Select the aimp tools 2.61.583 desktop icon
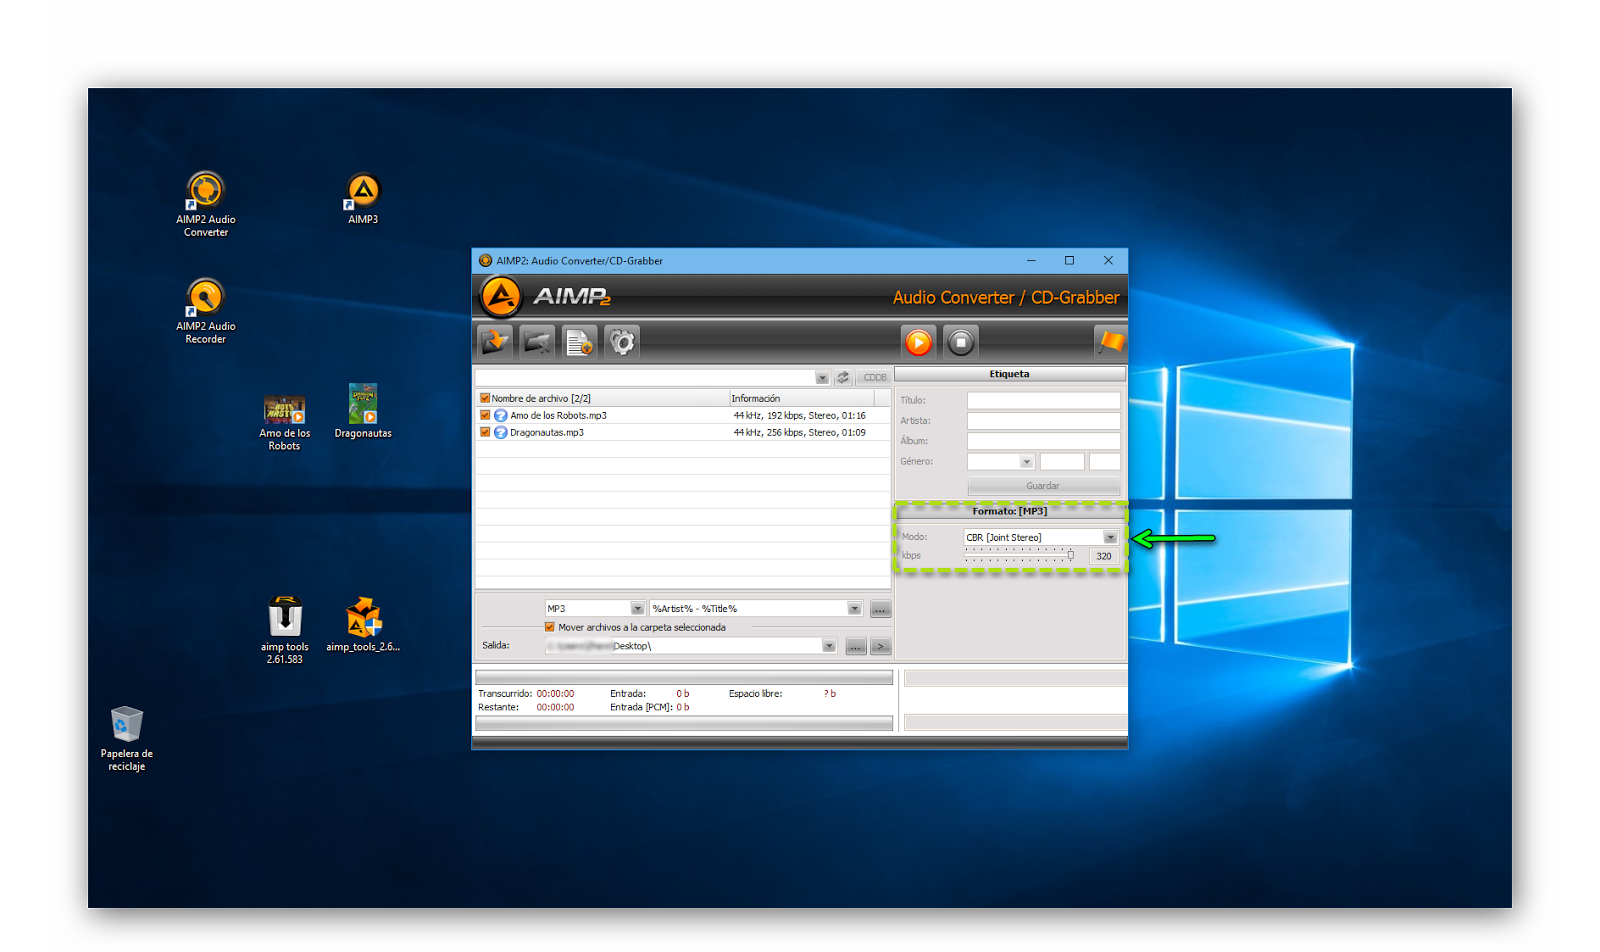 point(285,630)
